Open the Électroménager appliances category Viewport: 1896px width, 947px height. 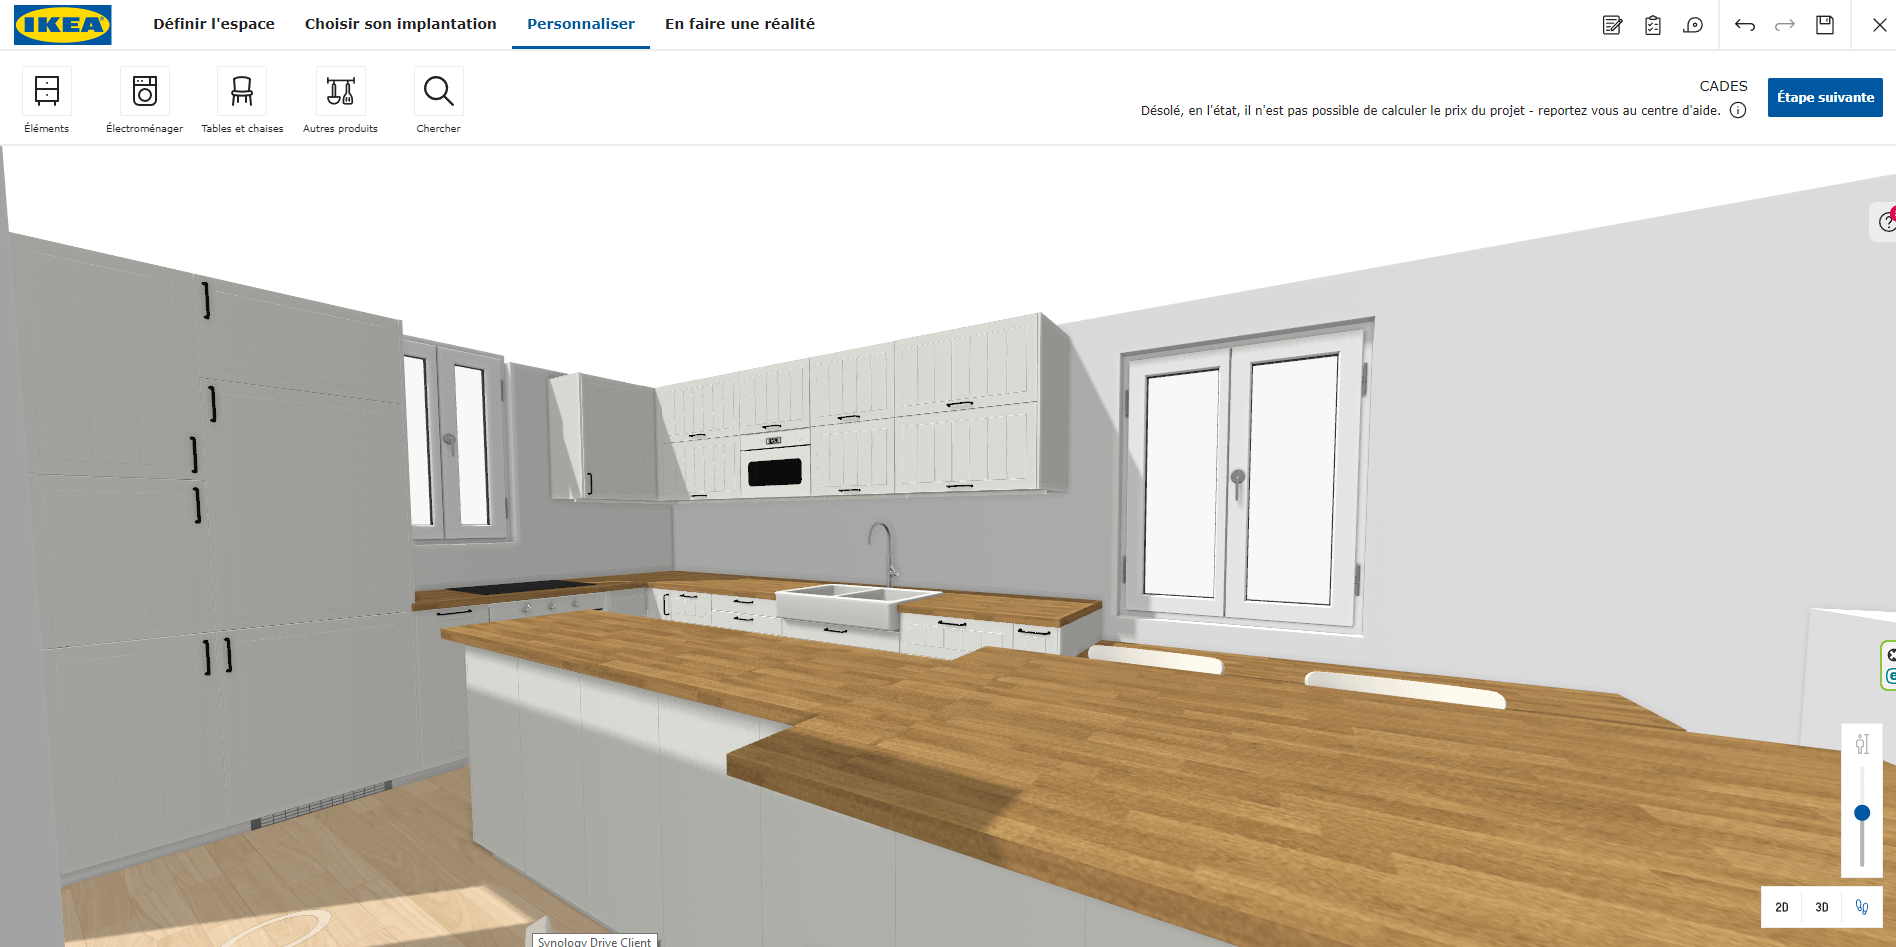coord(145,92)
